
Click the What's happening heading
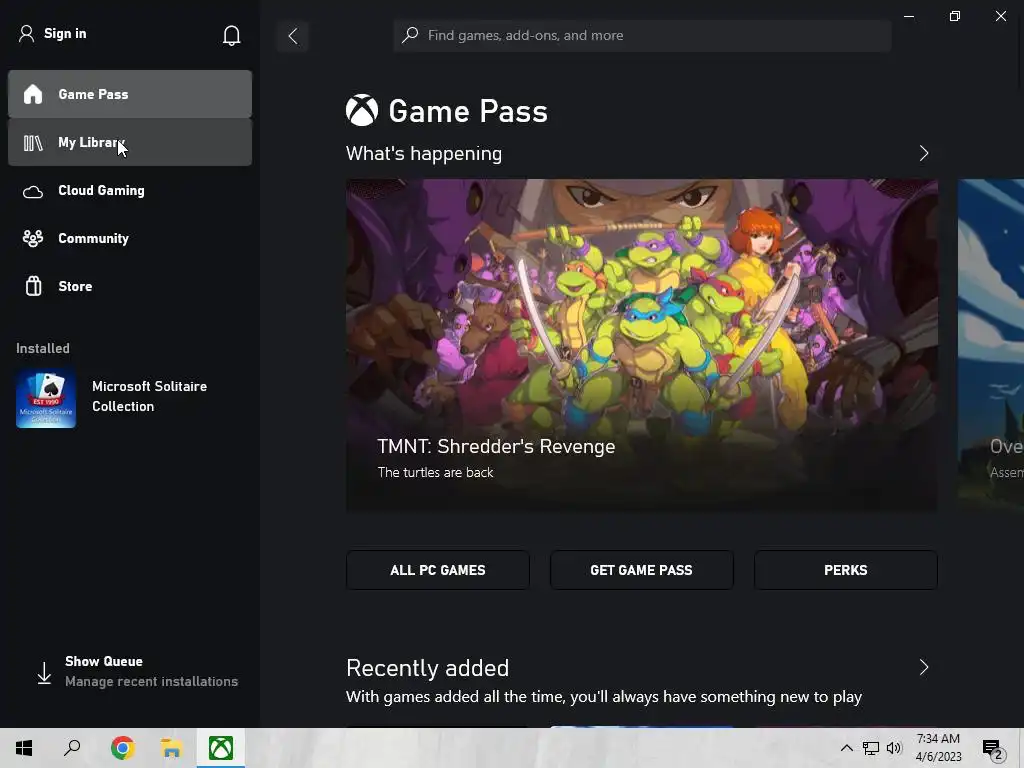424,153
